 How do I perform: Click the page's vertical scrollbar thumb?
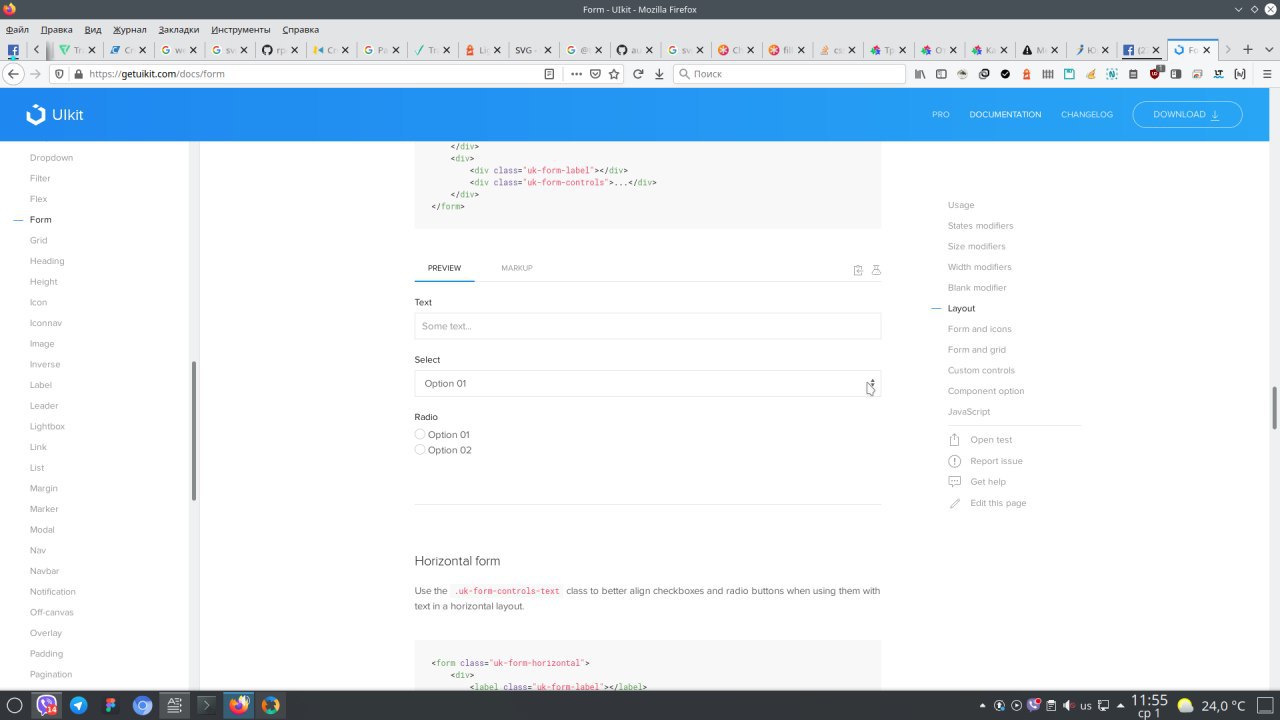1275,407
